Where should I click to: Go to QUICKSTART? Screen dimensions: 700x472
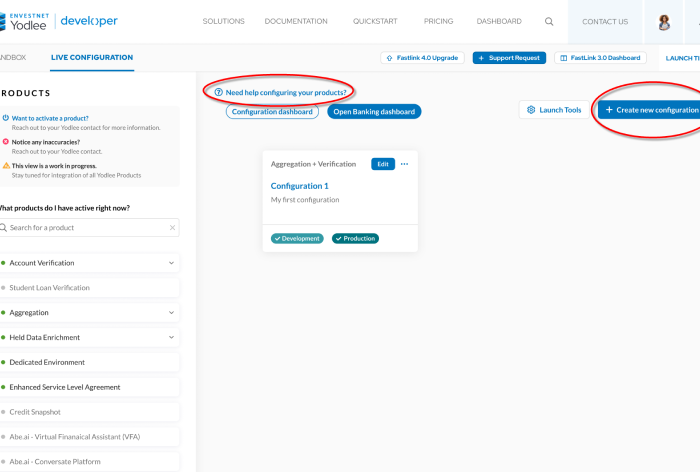(375, 21)
